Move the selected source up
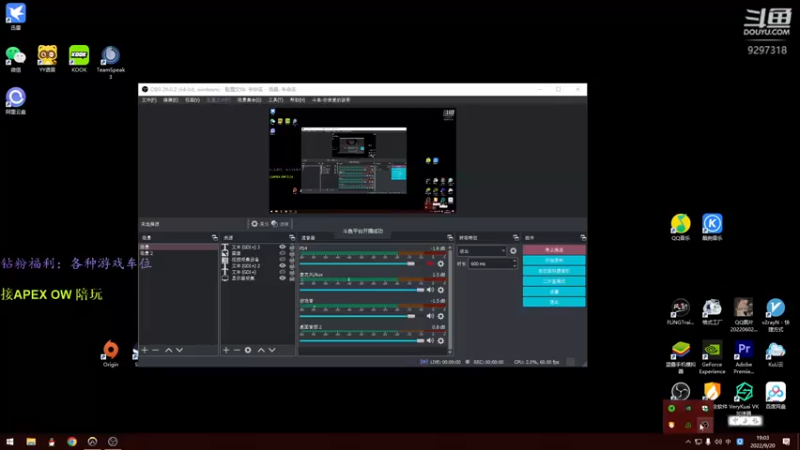Screen dimensions: 800x450 [261, 350]
